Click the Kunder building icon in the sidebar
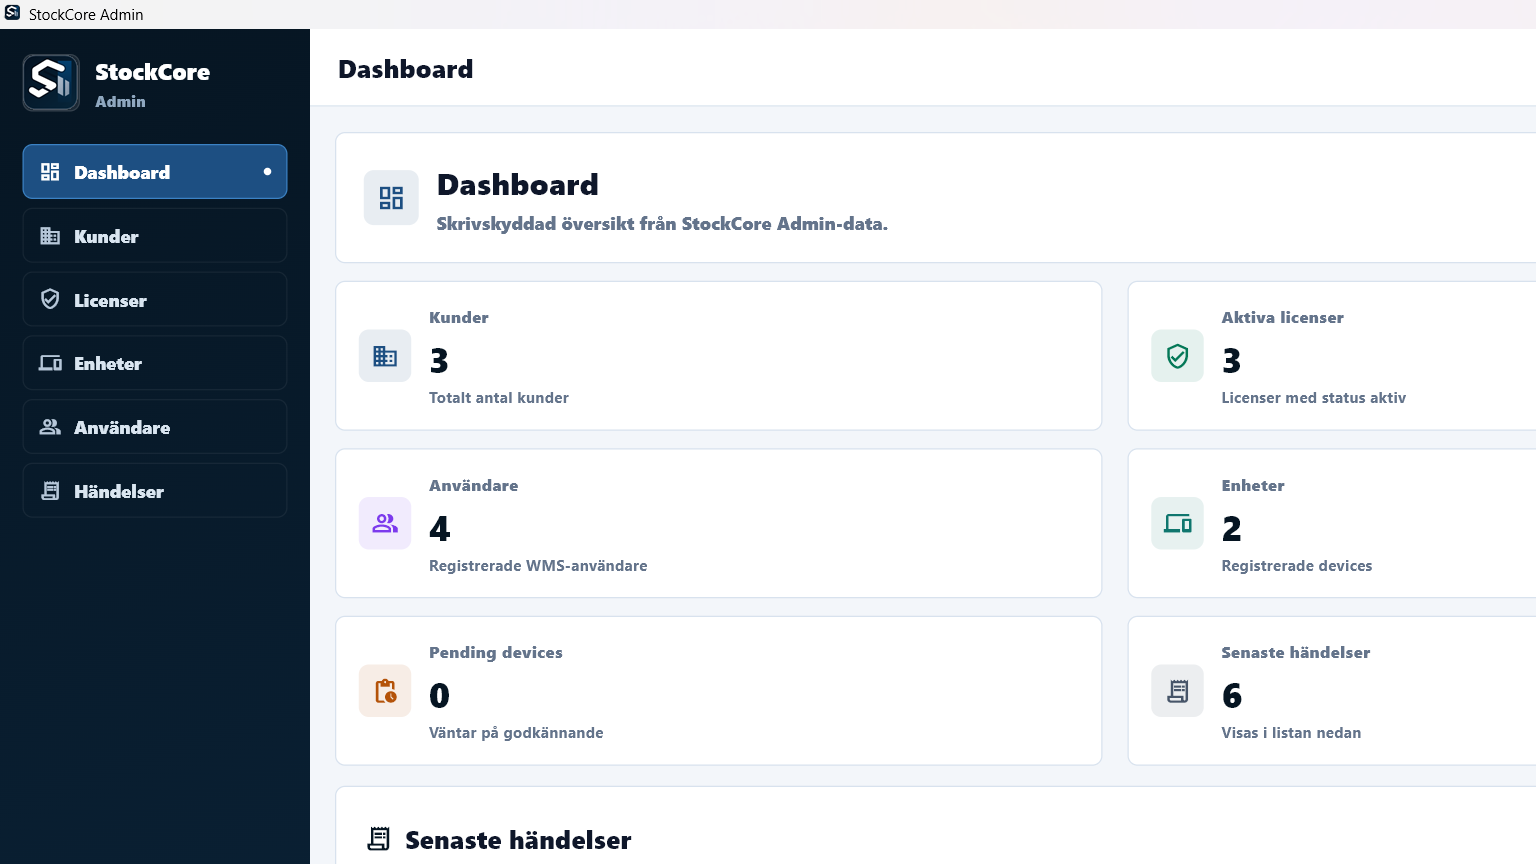The image size is (1536, 864). pos(50,236)
